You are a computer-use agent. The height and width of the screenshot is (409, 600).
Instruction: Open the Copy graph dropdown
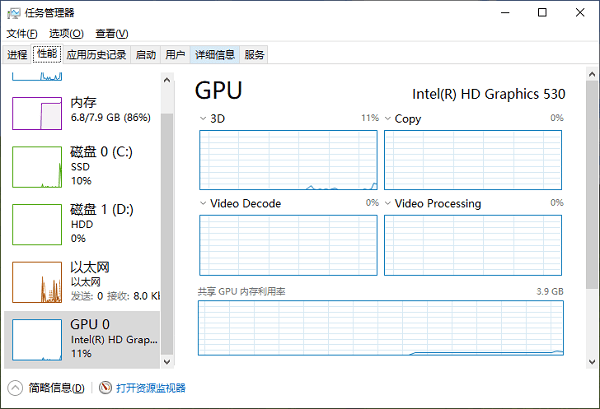click(389, 119)
